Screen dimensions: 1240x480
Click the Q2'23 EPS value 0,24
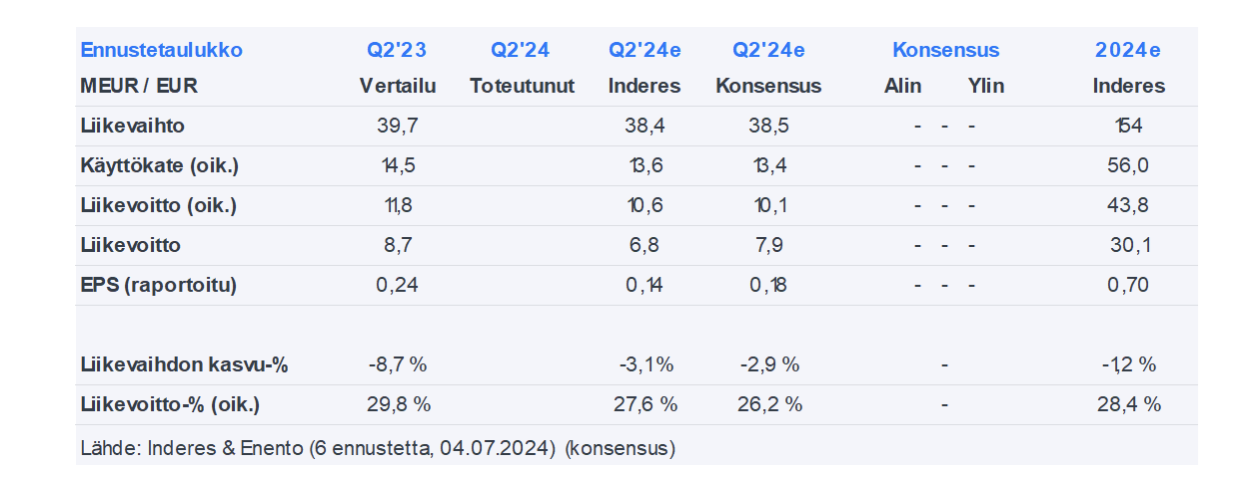pyautogui.click(x=397, y=285)
